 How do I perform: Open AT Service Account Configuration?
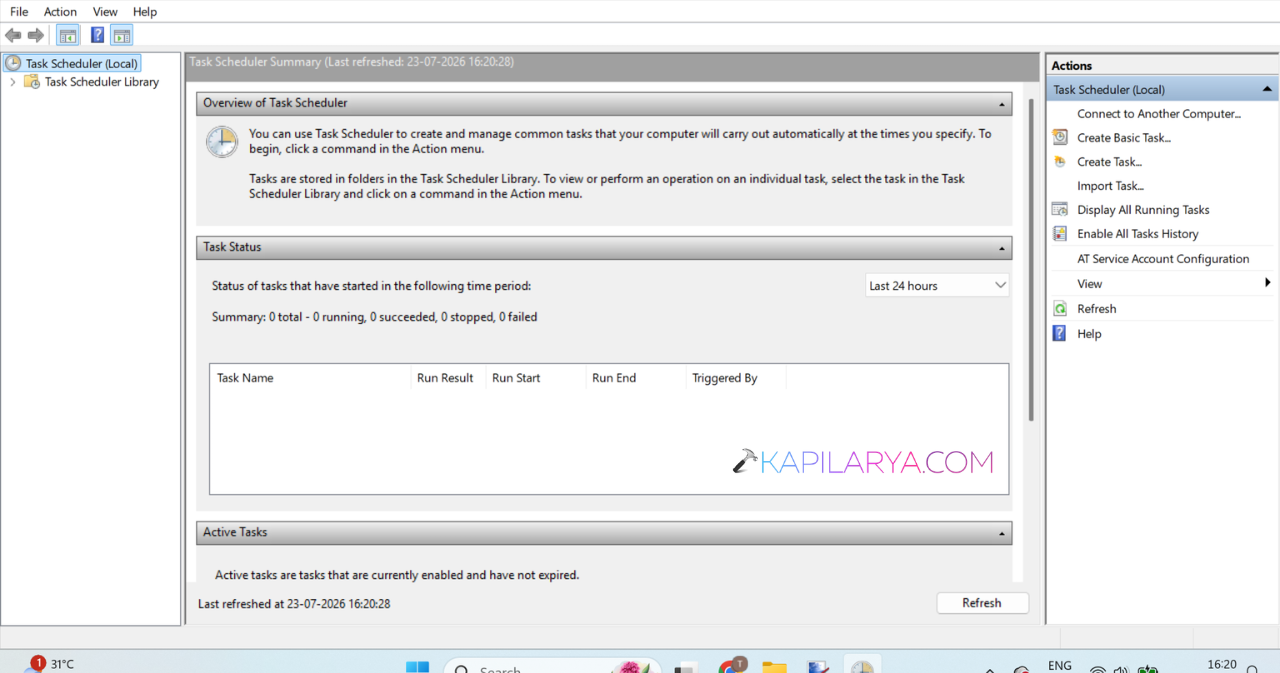[1163, 259]
